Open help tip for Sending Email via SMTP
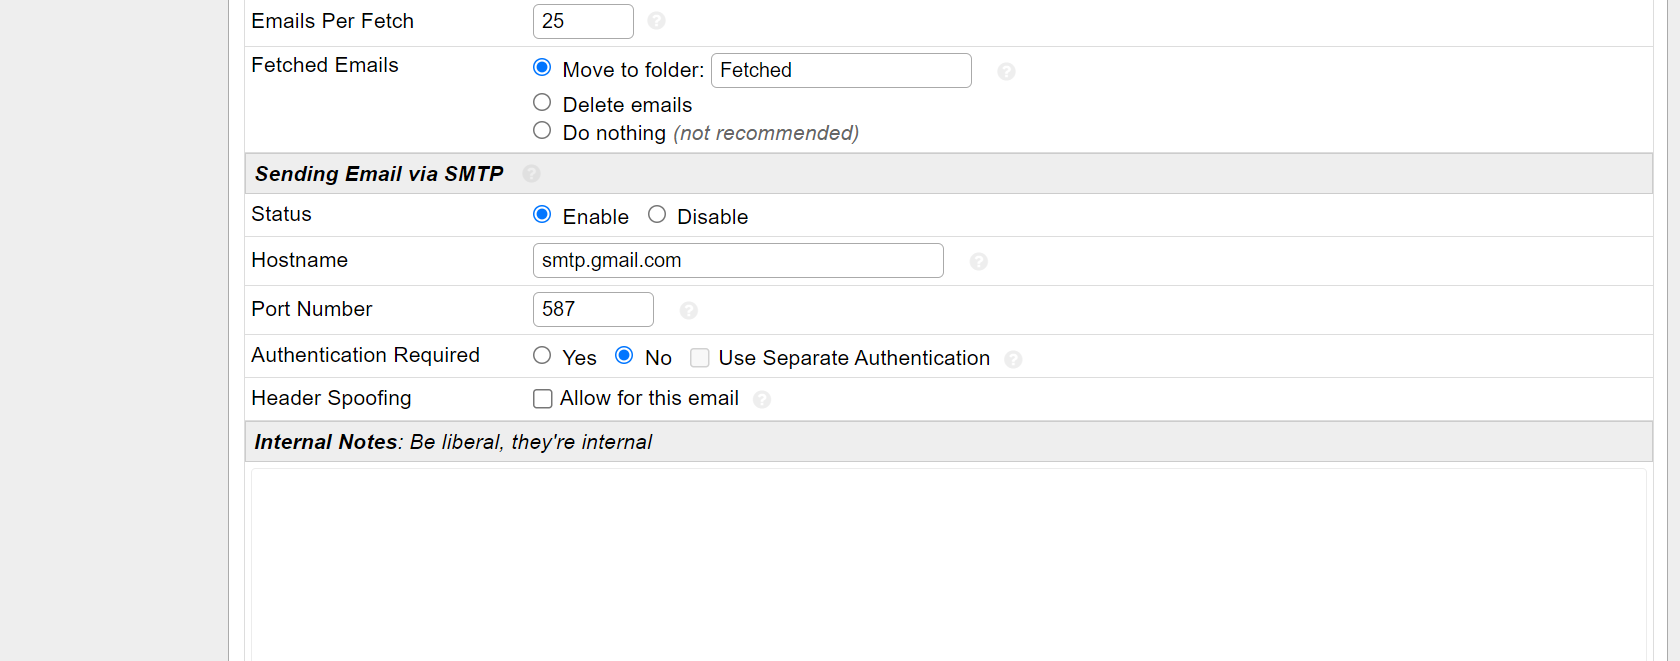The width and height of the screenshot is (1680, 661). click(531, 174)
